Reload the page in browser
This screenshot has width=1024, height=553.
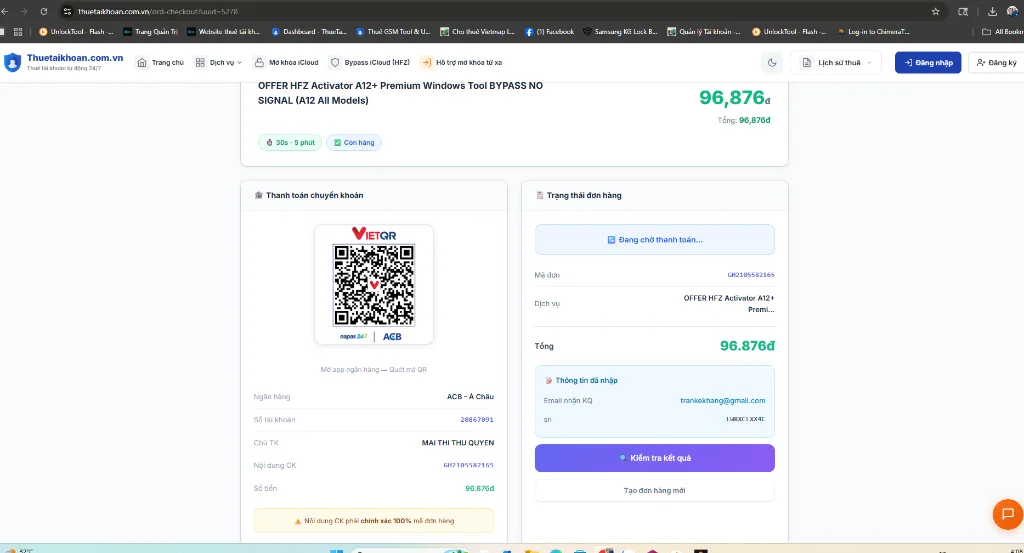[x=44, y=11]
